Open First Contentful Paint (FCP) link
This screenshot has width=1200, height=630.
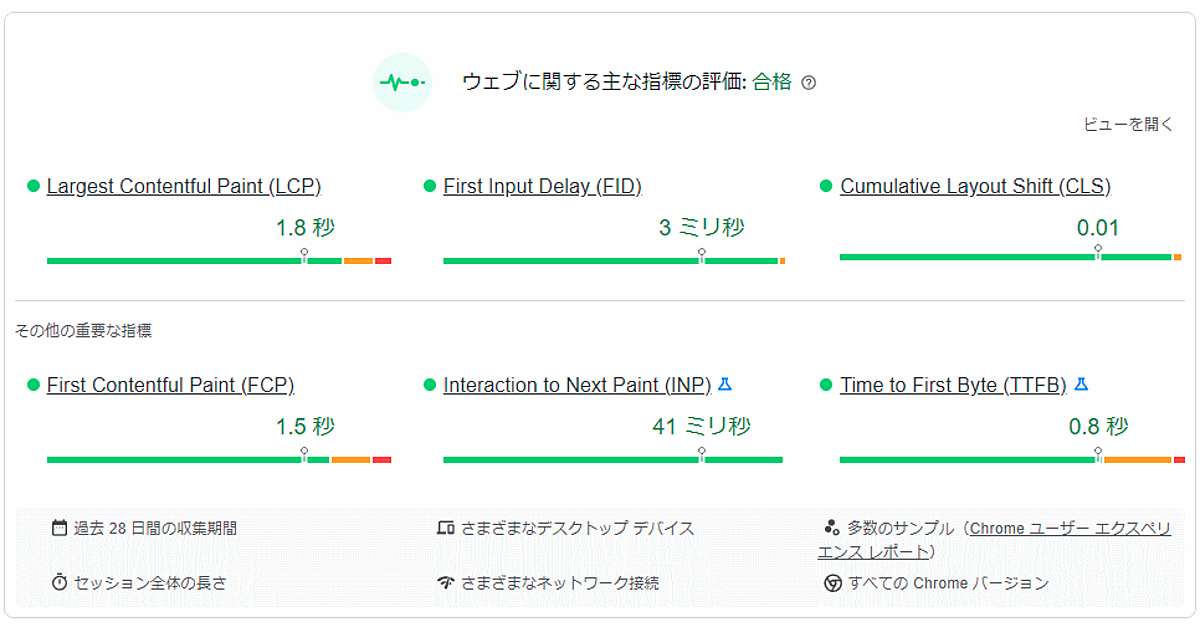click(x=170, y=385)
